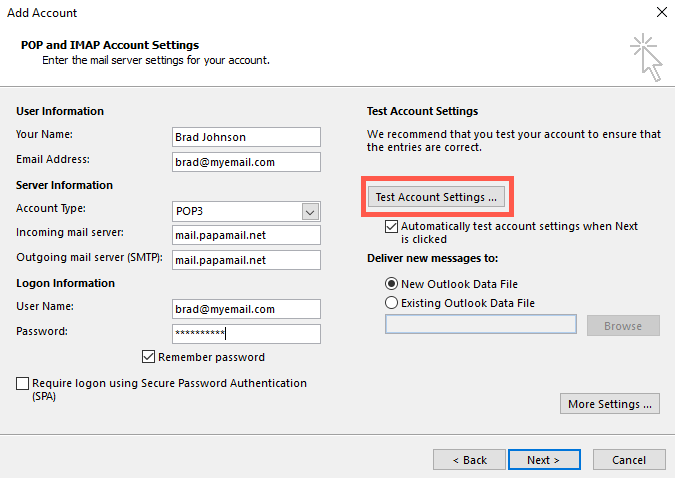Cancel the Add Account wizard
Image resolution: width=675 pixels, height=478 pixels.
tap(629, 459)
